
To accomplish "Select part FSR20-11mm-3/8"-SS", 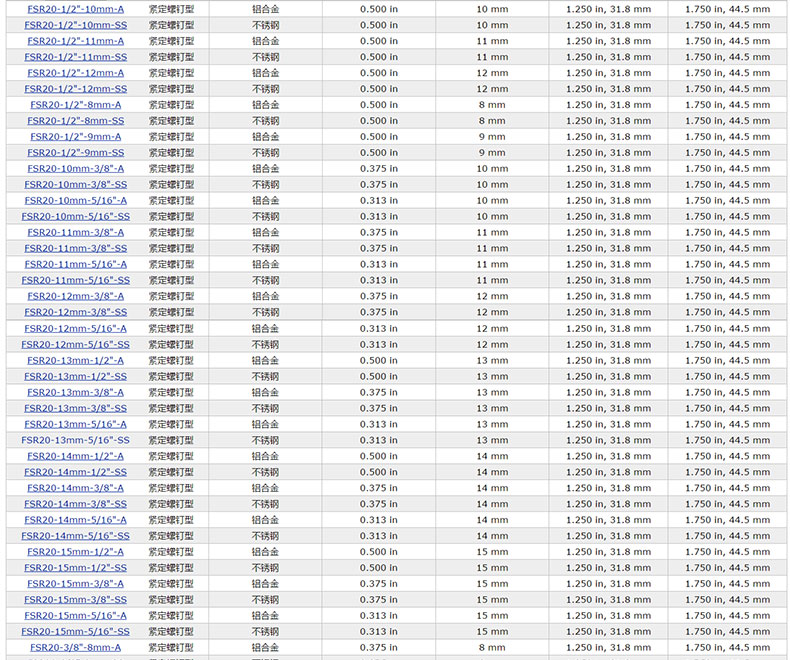I will (75, 249).
